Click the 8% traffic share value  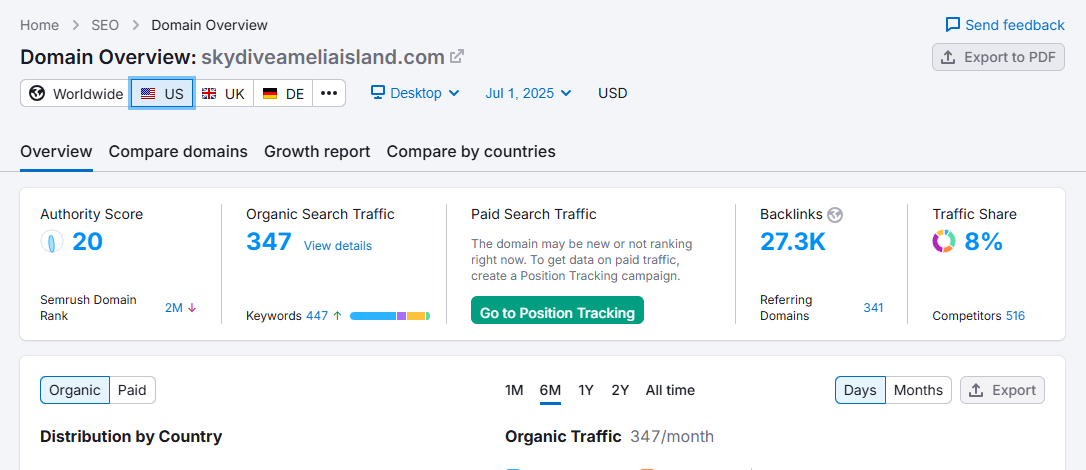pyautogui.click(x=983, y=242)
